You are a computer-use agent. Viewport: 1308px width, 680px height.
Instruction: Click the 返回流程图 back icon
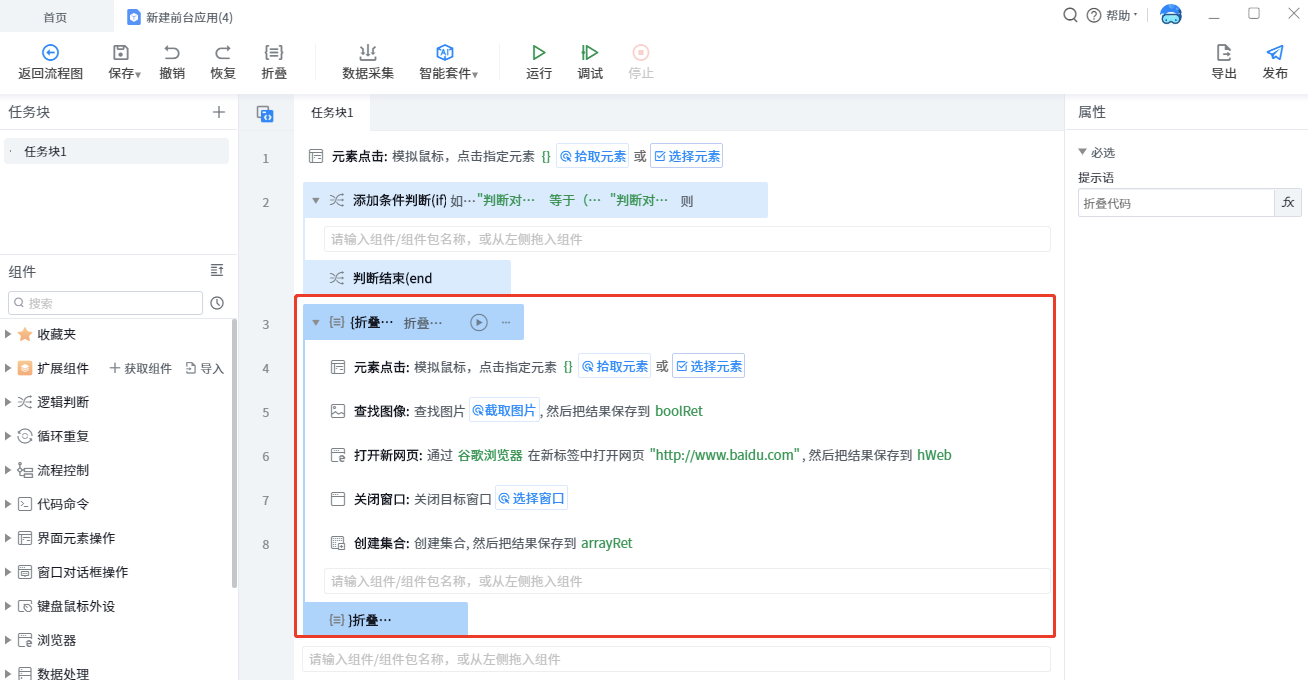pos(50,53)
